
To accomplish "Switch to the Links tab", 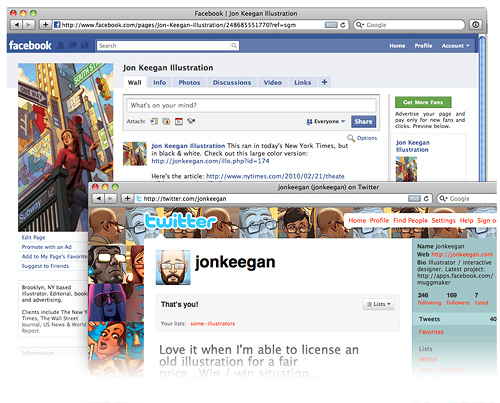I will [303, 82].
